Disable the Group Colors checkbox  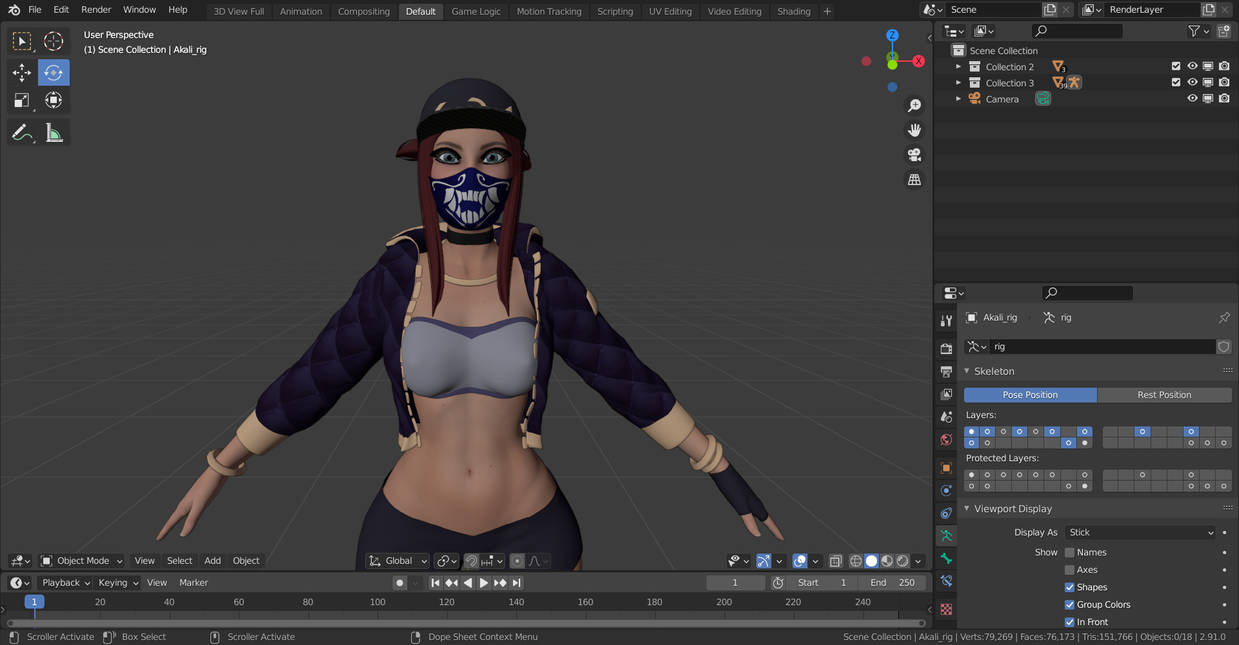(x=1069, y=604)
